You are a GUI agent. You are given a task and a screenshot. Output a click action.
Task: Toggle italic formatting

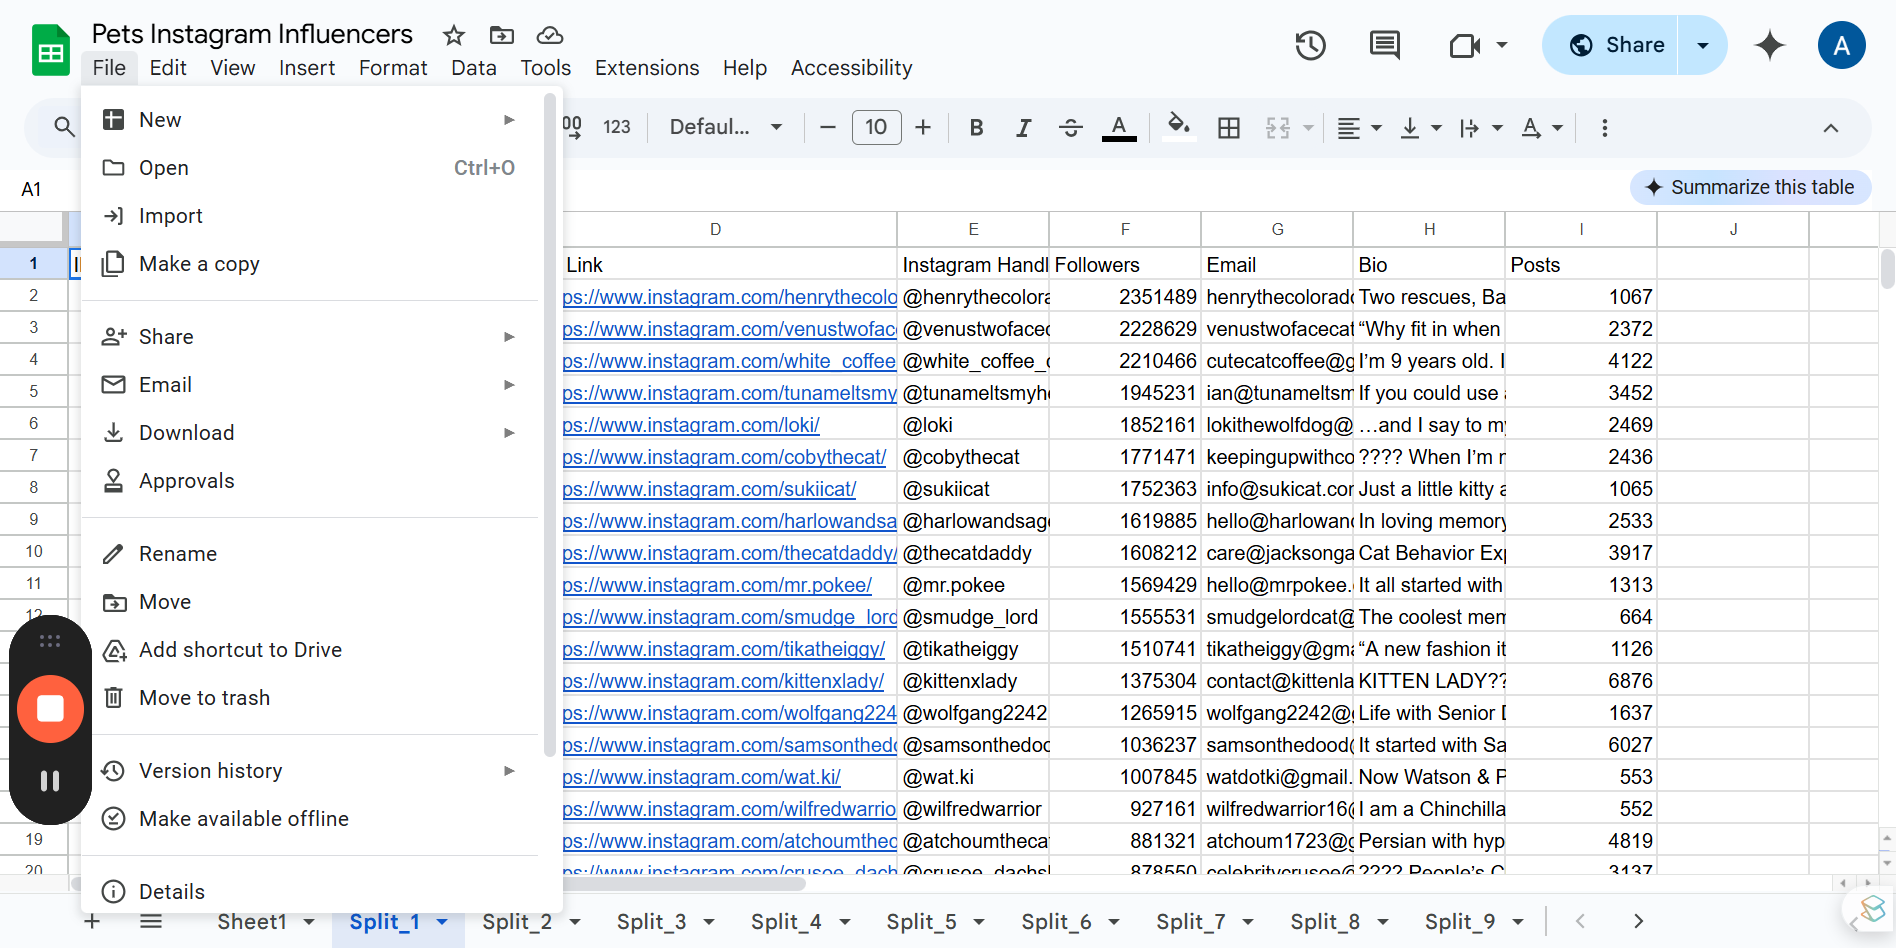click(x=1023, y=127)
